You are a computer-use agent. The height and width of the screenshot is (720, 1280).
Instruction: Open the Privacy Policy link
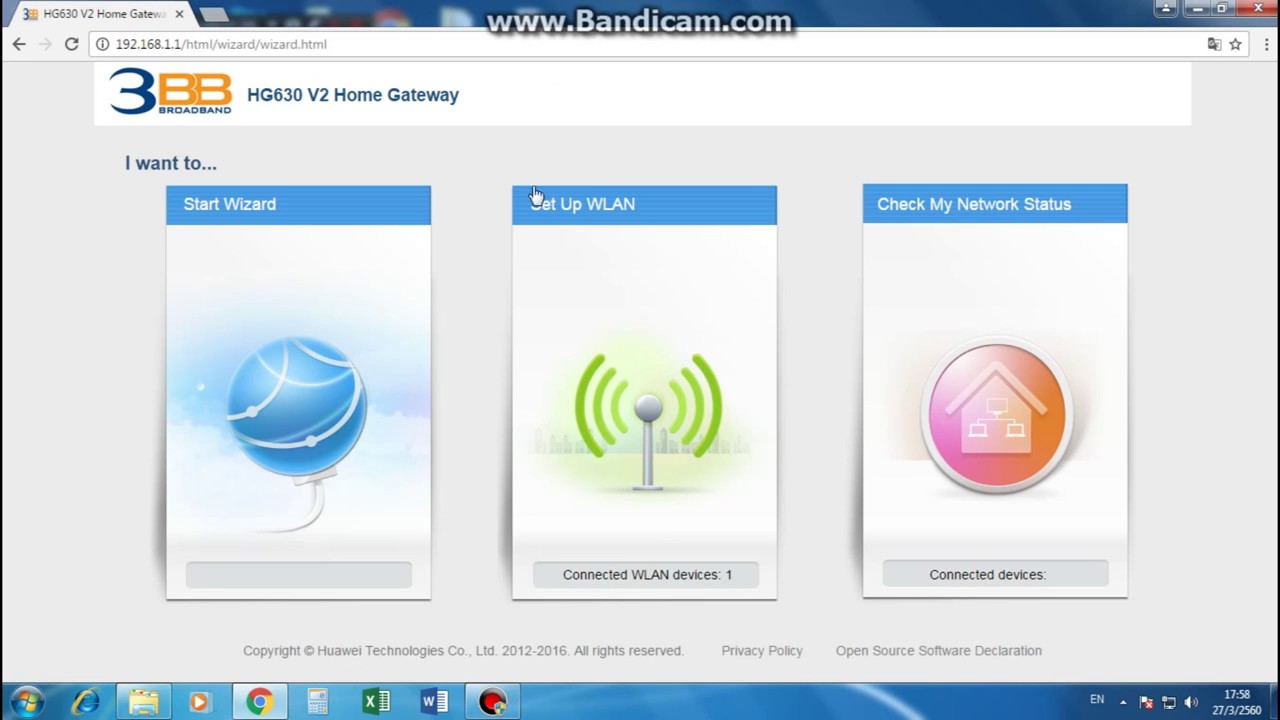tap(762, 650)
